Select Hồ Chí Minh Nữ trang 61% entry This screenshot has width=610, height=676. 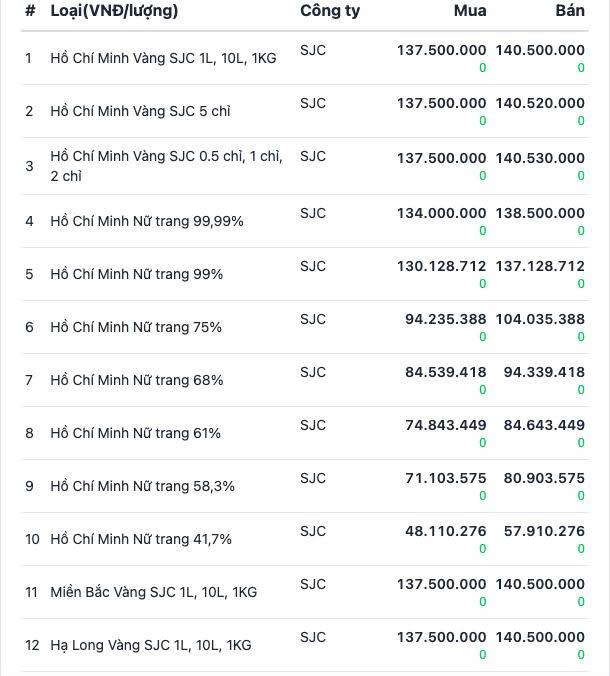[x=305, y=433]
